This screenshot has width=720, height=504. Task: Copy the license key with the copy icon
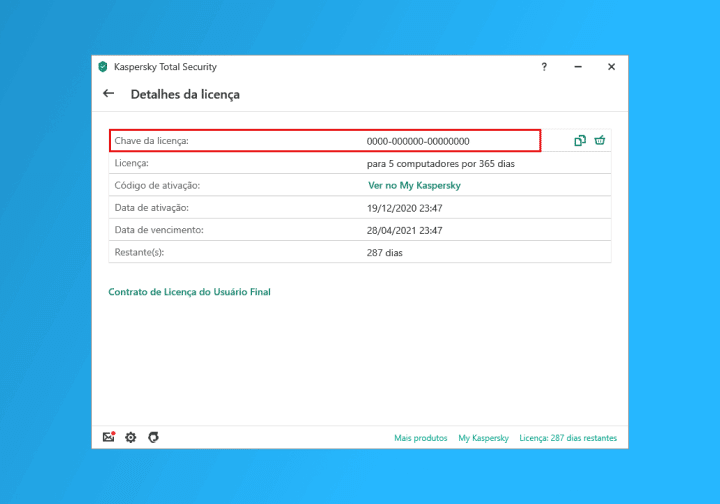point(580,141)
